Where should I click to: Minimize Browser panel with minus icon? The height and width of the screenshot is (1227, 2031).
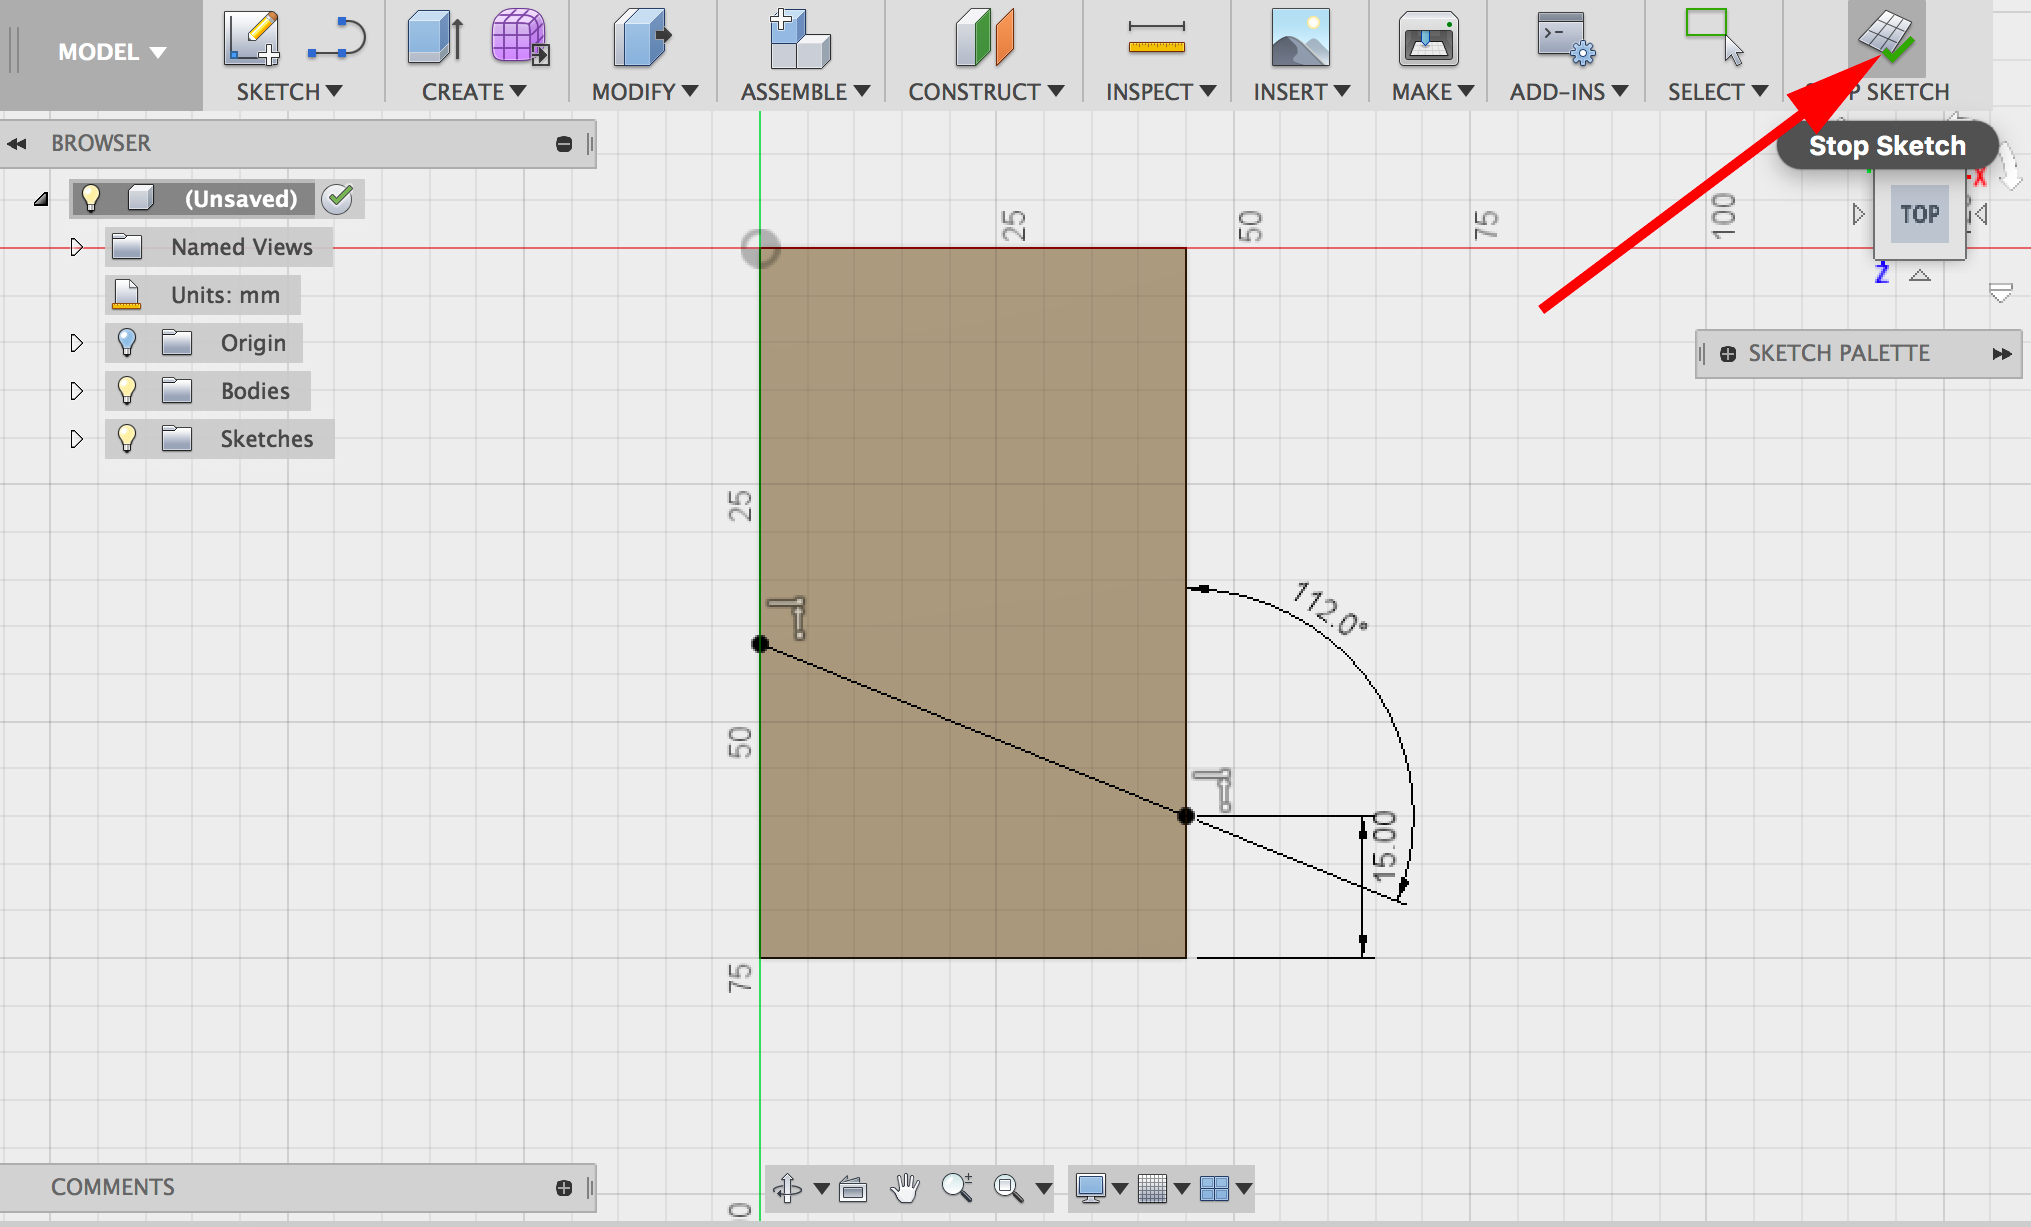564,144
